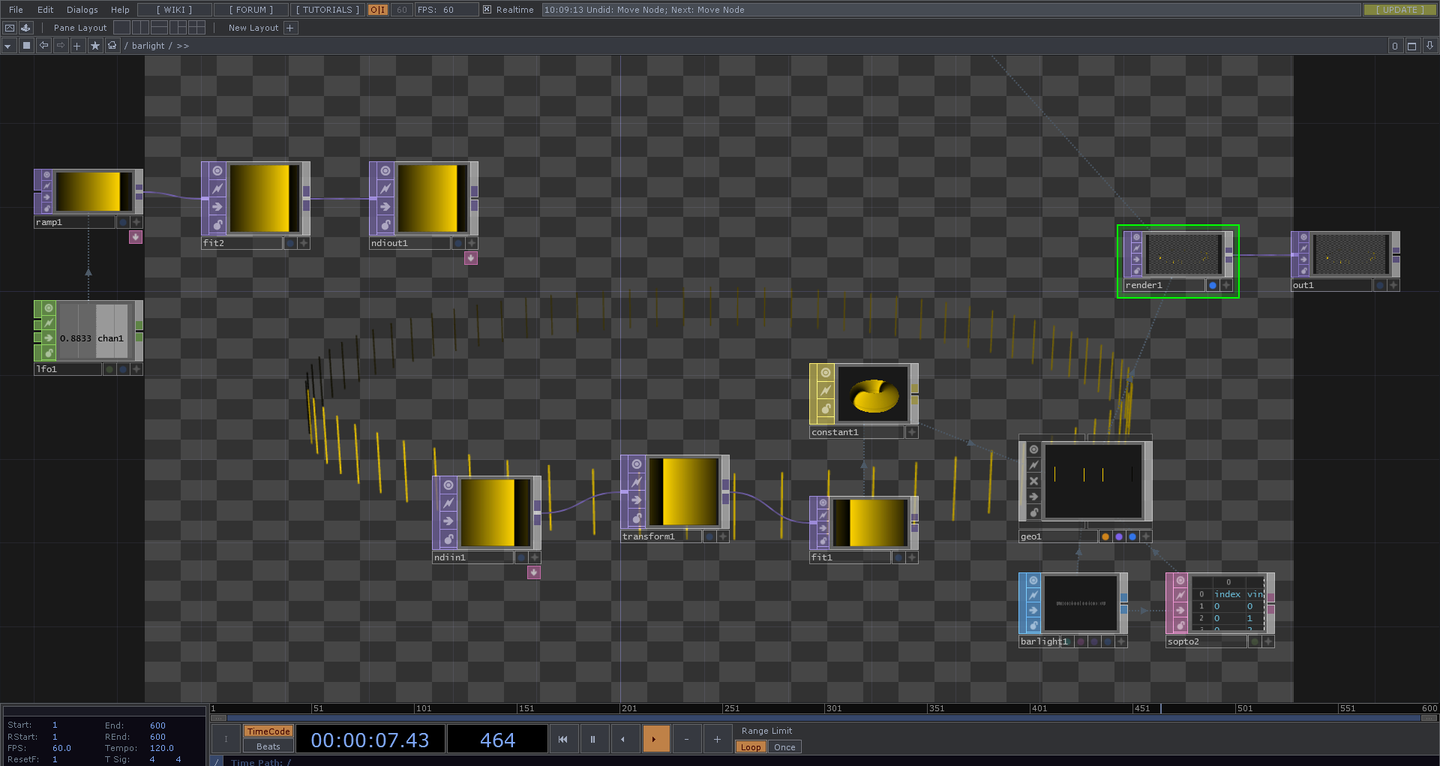The height and width of the screenshot is (766, 1440).
Task: Add a new layout with plus button
Action: pos(290,28)
